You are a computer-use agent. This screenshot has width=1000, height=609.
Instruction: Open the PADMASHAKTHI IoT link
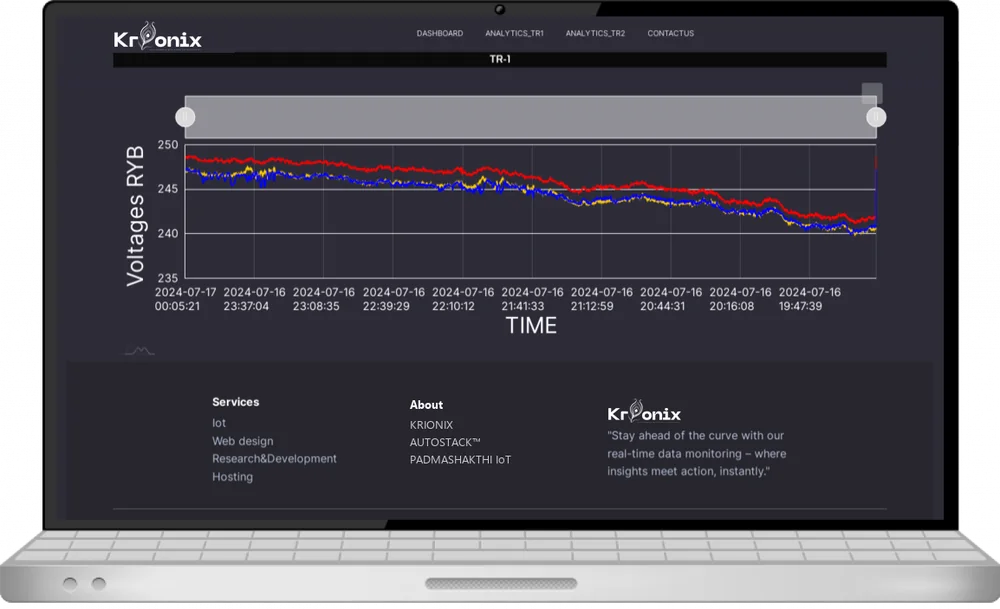pos(460,459)
